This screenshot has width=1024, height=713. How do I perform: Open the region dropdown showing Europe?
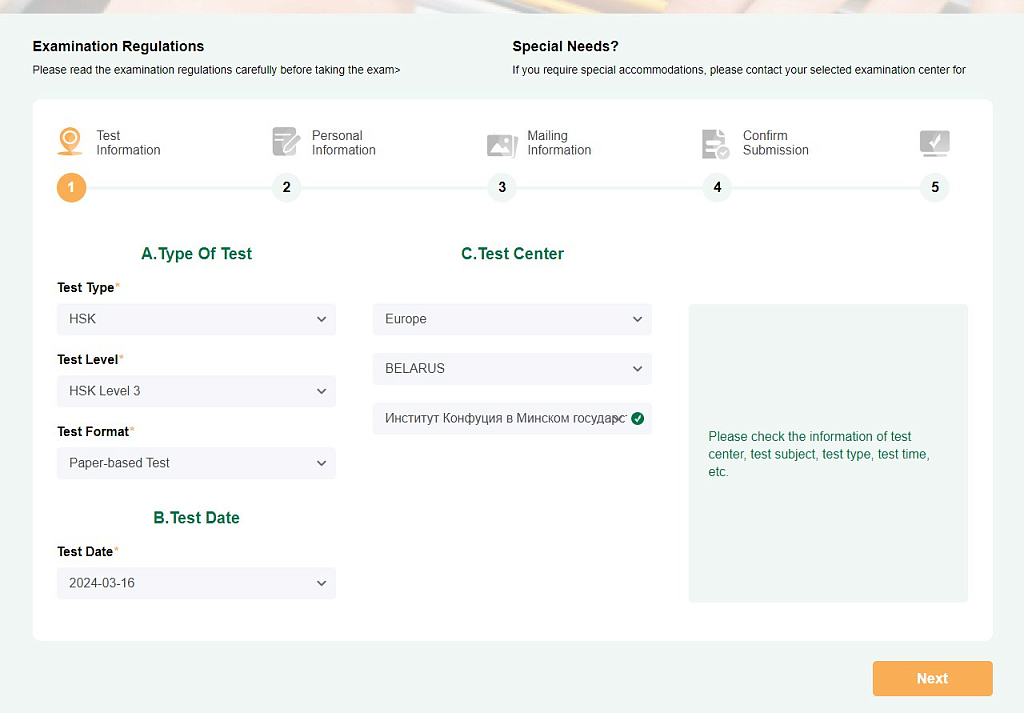click(513, 319)
